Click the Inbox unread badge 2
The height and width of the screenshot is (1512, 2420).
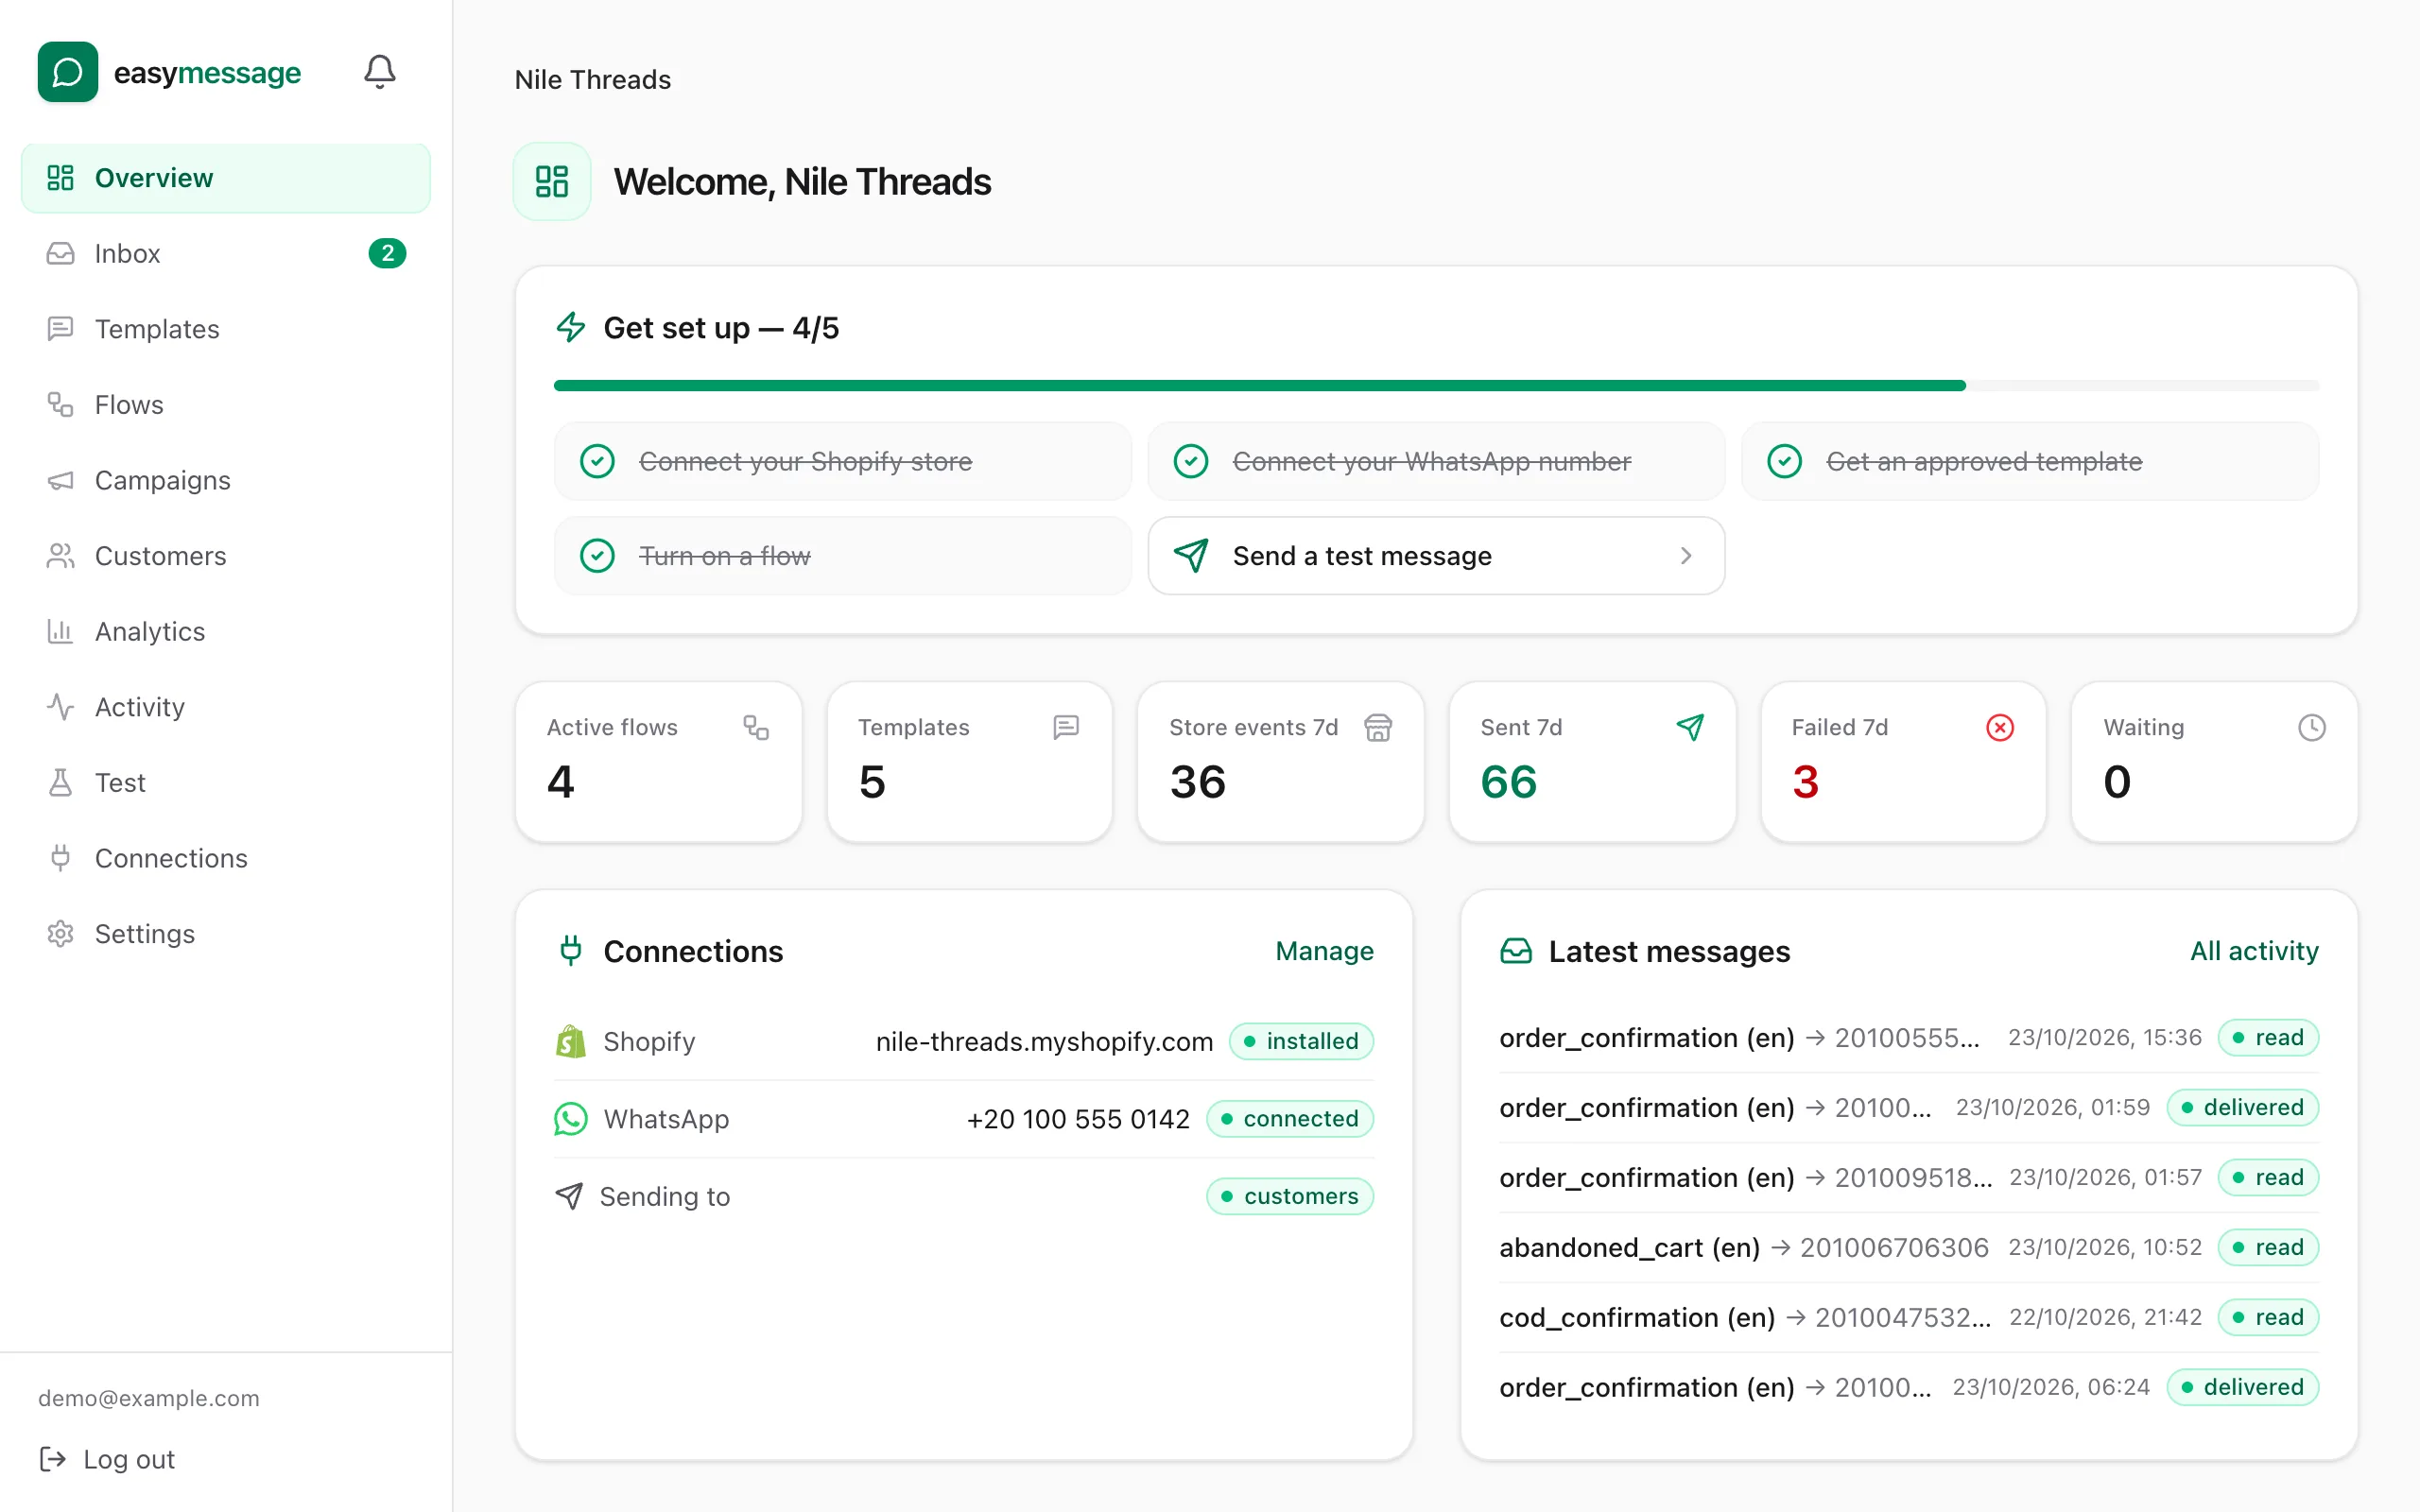click(387, 254)
